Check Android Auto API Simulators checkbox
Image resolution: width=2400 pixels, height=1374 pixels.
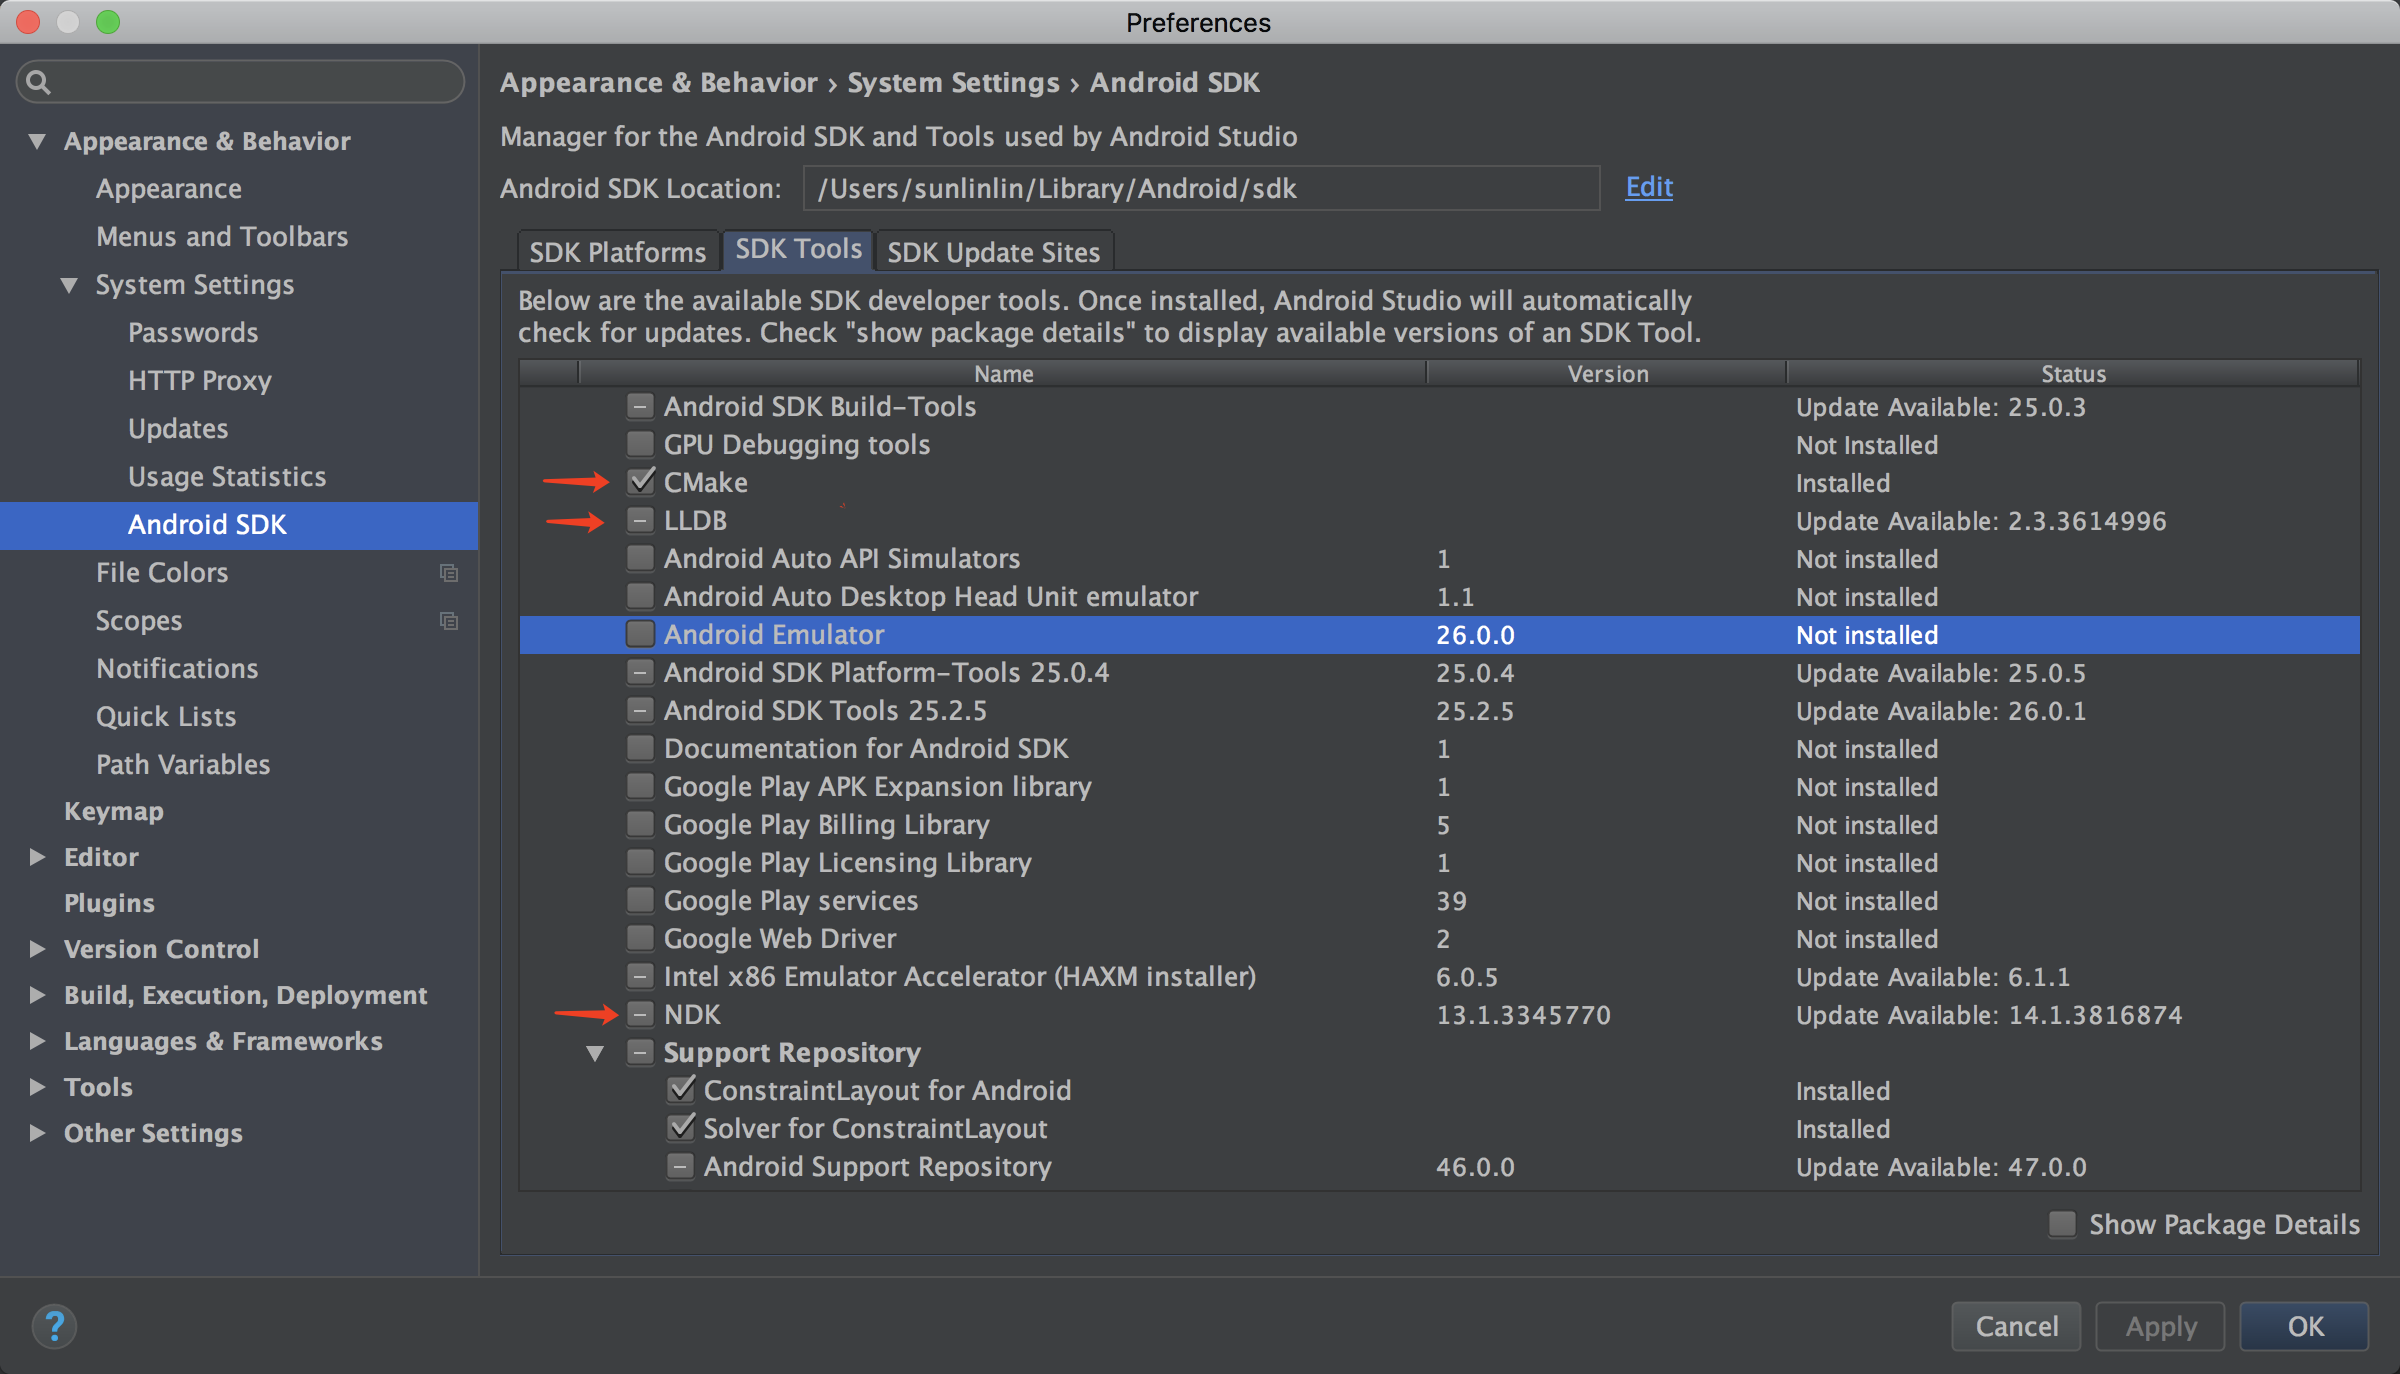point(640,558)
